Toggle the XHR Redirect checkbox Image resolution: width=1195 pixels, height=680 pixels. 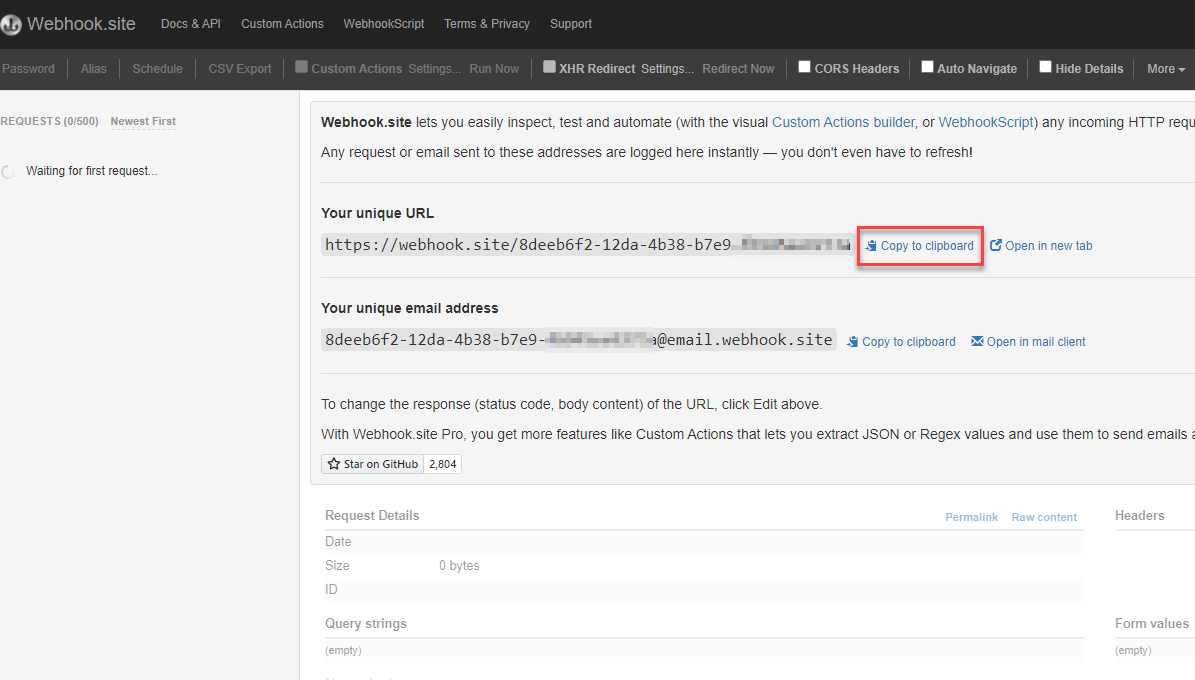pos(549,67)
